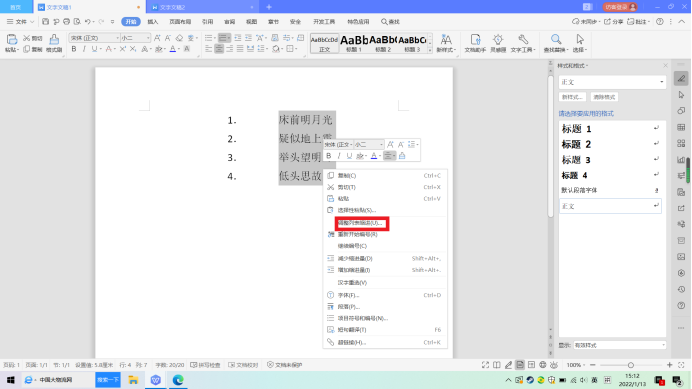Click the Print Preview icon
Image resolution: width=692 pixels, height=389 pixels.
(77, 21)
